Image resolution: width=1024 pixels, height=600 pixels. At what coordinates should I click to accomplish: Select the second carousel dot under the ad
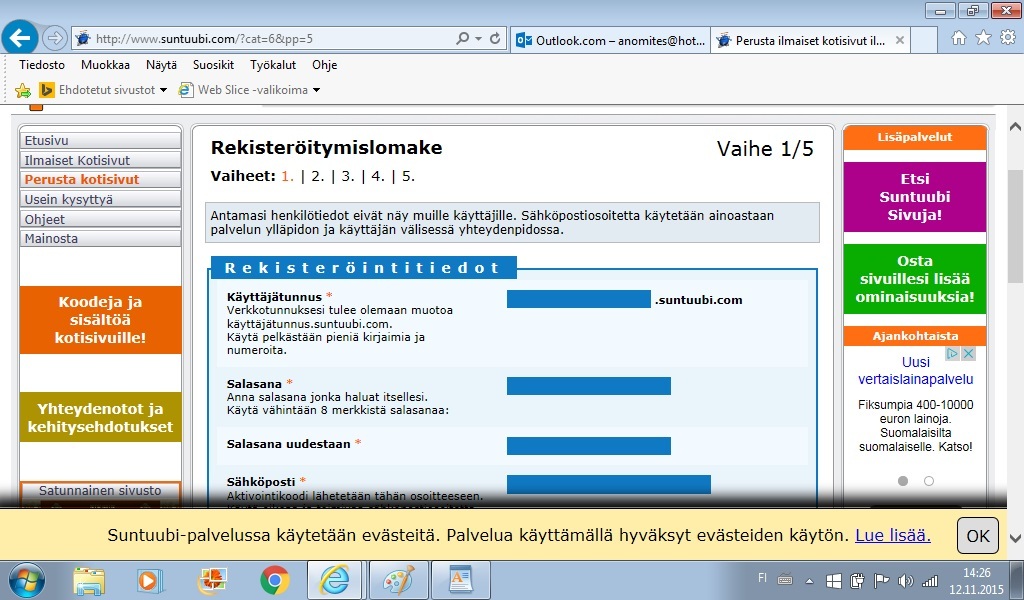click(x=929, y=481)
